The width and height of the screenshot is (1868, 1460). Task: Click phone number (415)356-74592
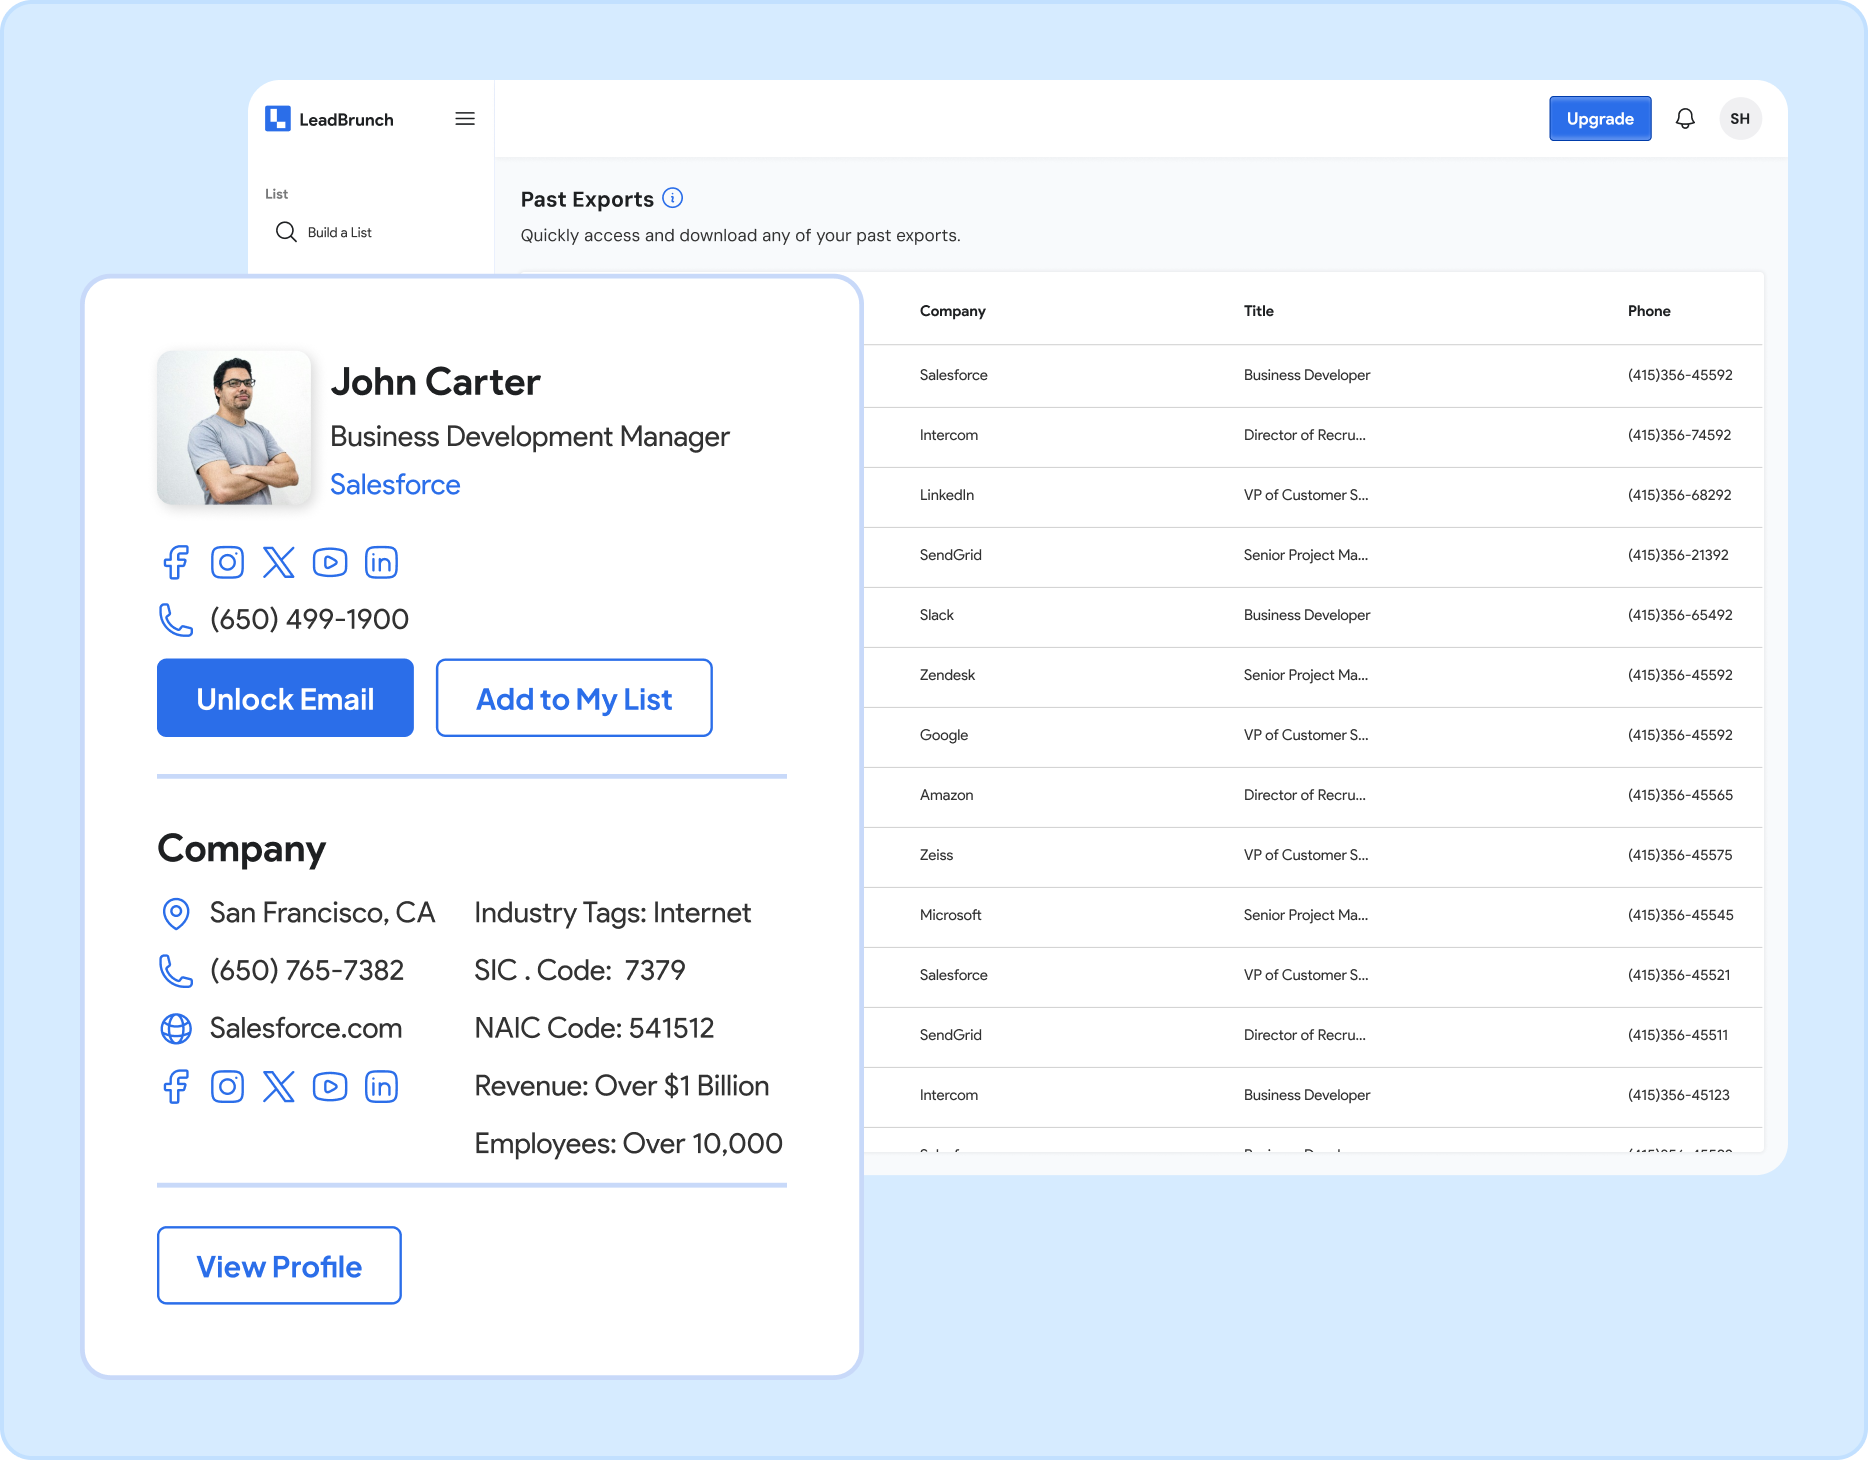tap(1679, 435)
